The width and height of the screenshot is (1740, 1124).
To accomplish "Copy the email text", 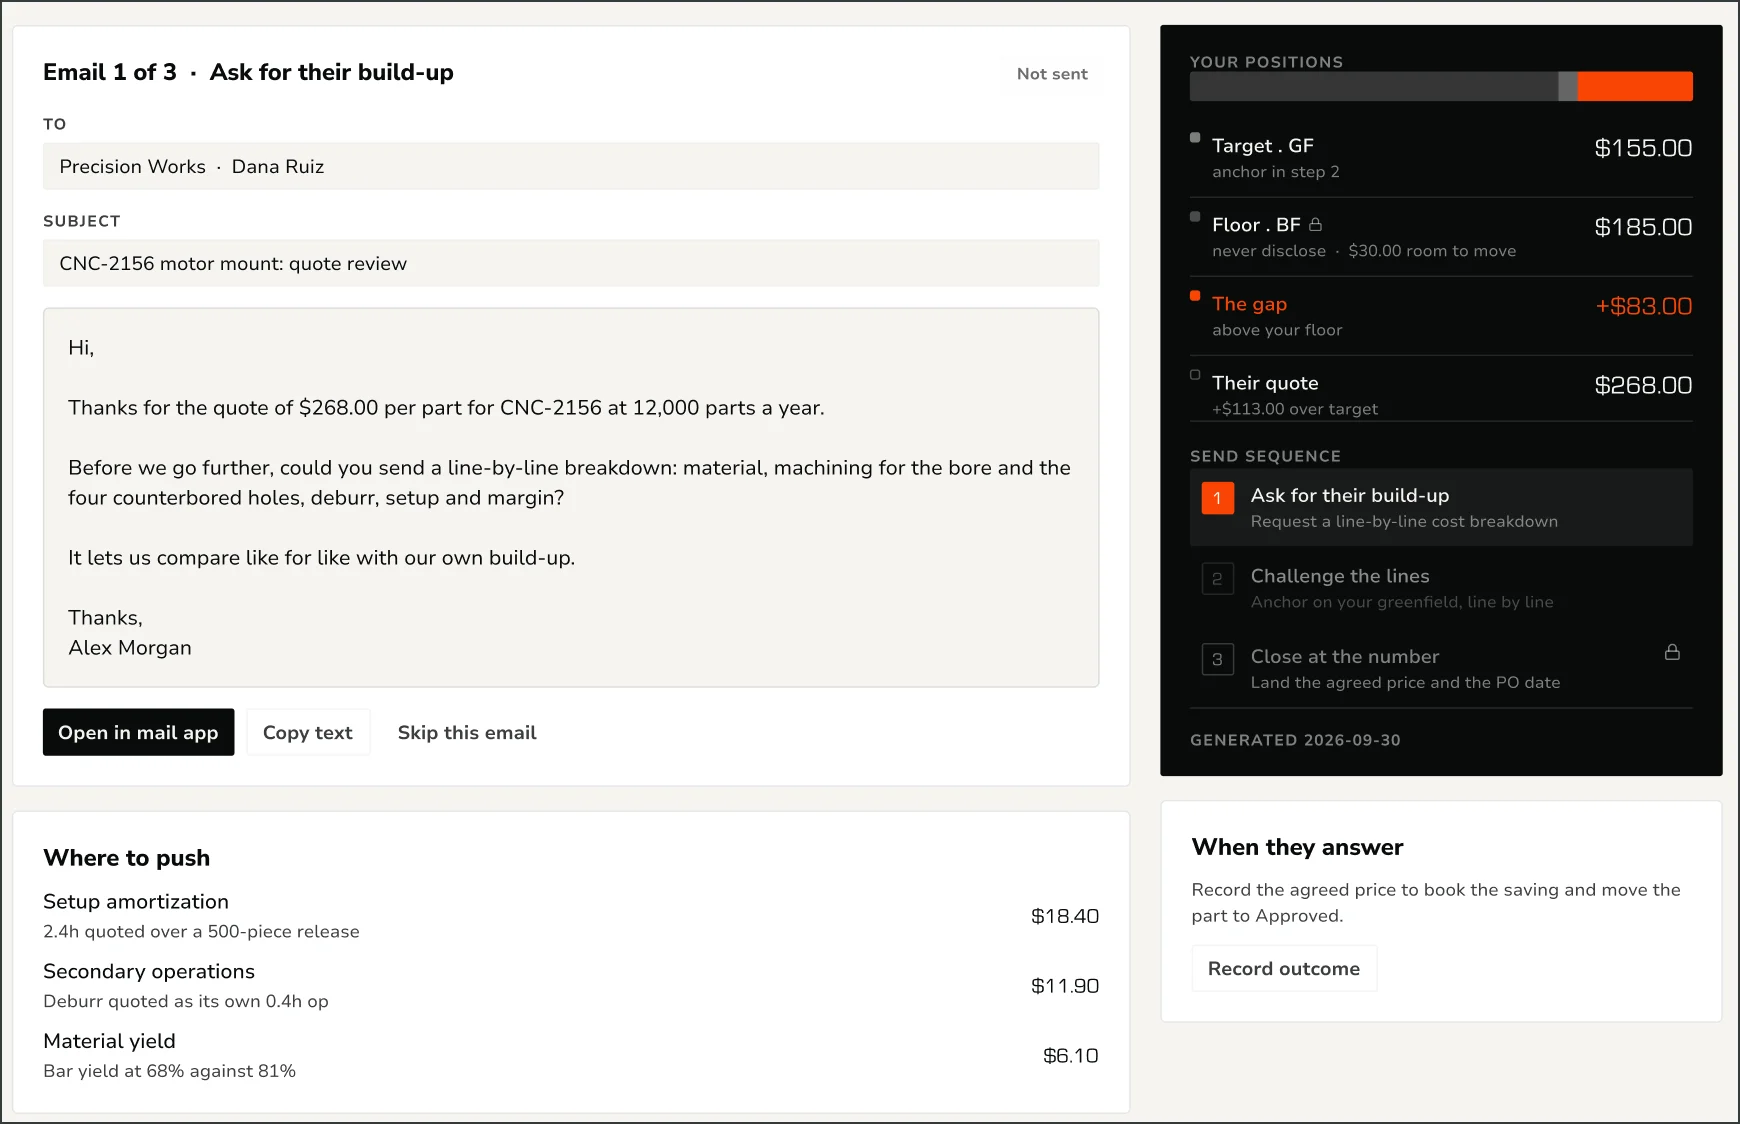I will point(308,732).
